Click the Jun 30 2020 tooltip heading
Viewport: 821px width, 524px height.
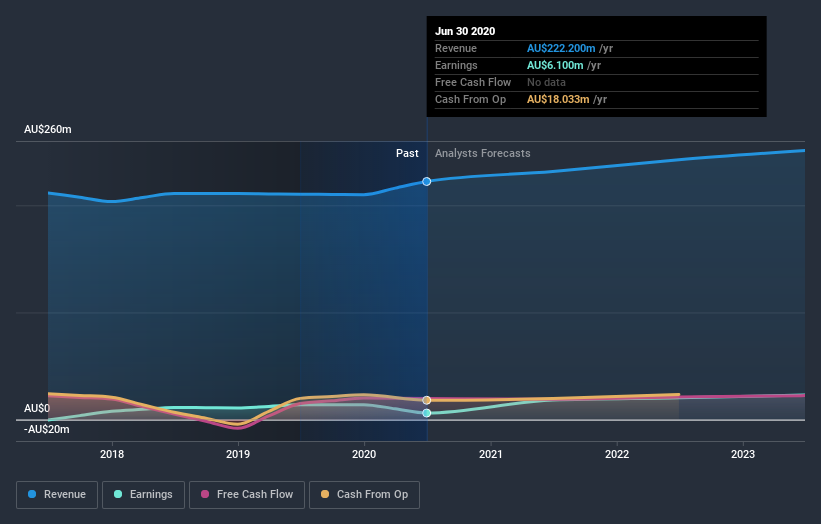pos(465,31)
